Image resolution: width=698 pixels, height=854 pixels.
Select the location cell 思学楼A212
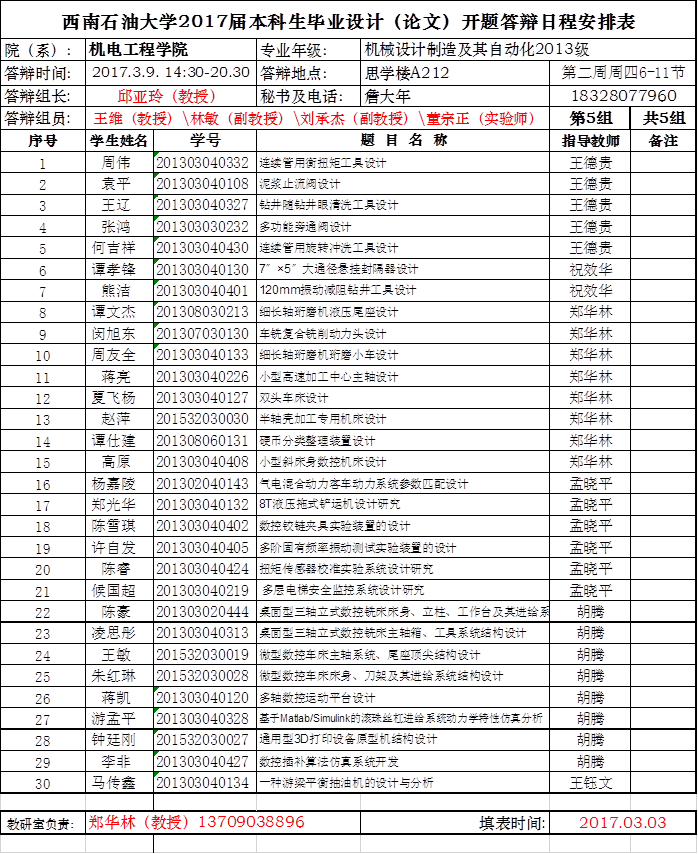[455, 73]
